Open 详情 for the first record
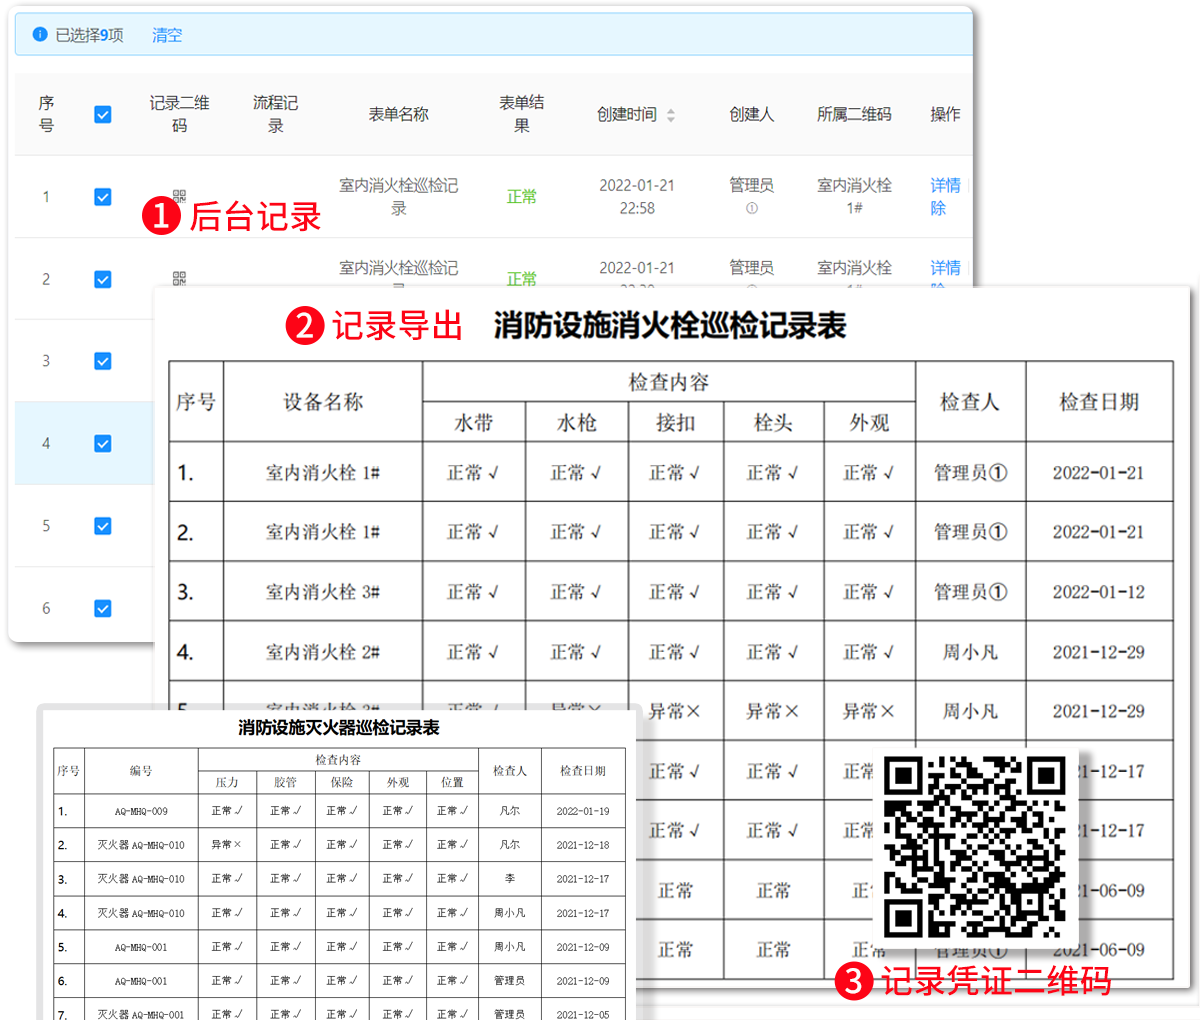 [x=944, y=185]
